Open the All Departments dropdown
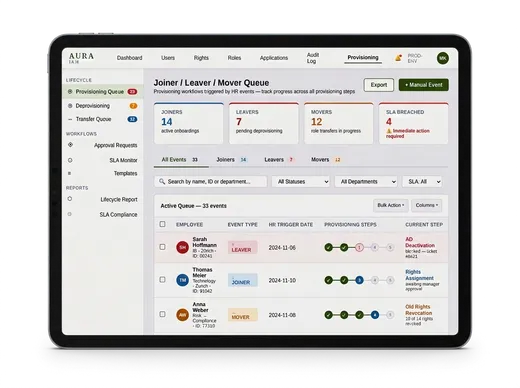Image resolution: width=520 pixels, height=388 pixels. (x=366, y=182)
